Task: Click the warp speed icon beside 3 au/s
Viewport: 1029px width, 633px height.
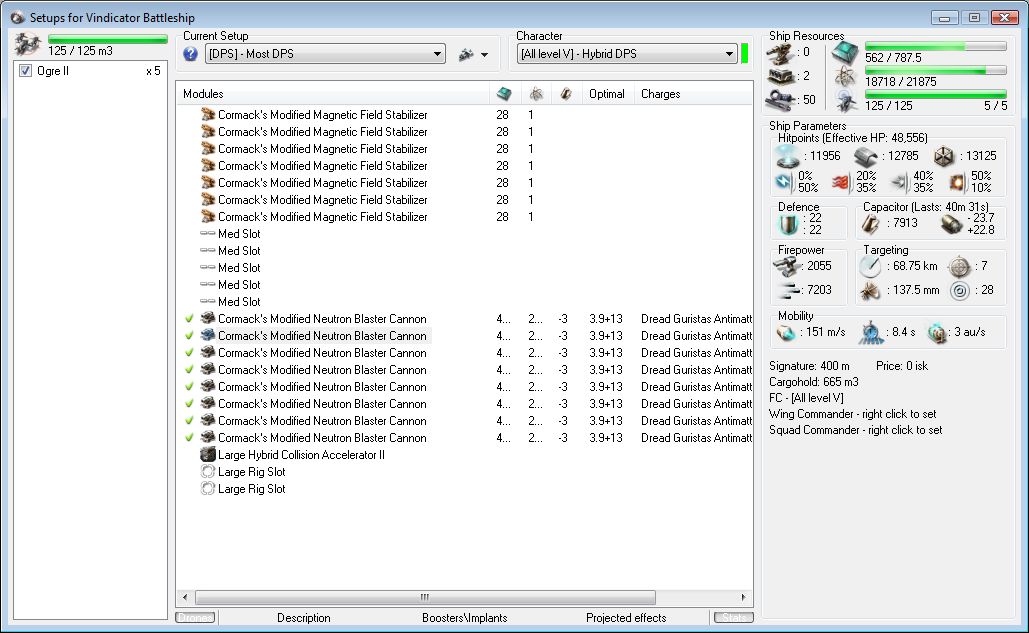Action: (x=938, y=333)
